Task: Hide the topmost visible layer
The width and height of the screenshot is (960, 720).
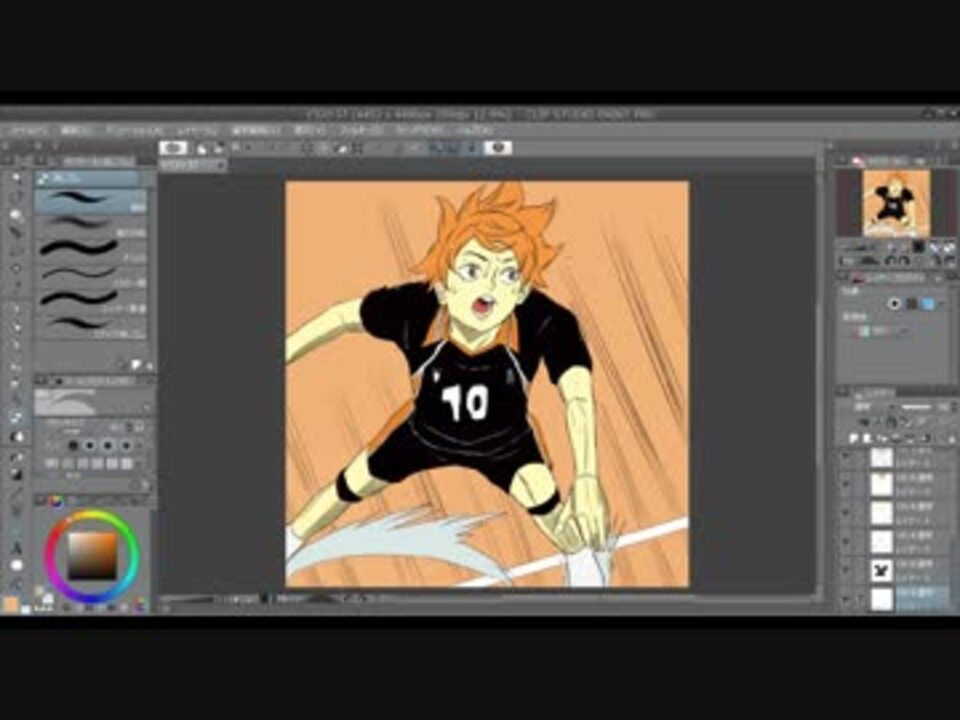Action: pyautogui.click(x=846, y=457)
